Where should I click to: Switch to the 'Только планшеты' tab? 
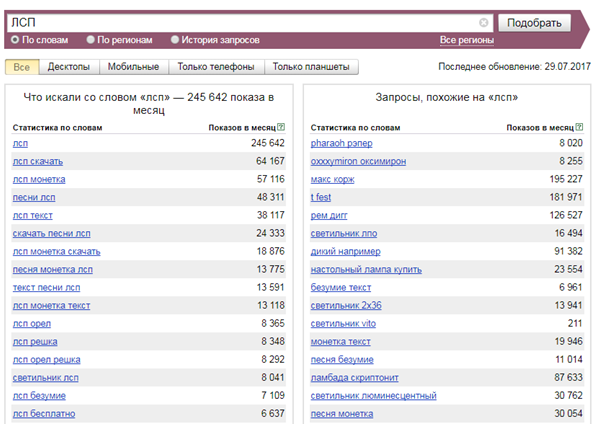[x=311, y=67]
